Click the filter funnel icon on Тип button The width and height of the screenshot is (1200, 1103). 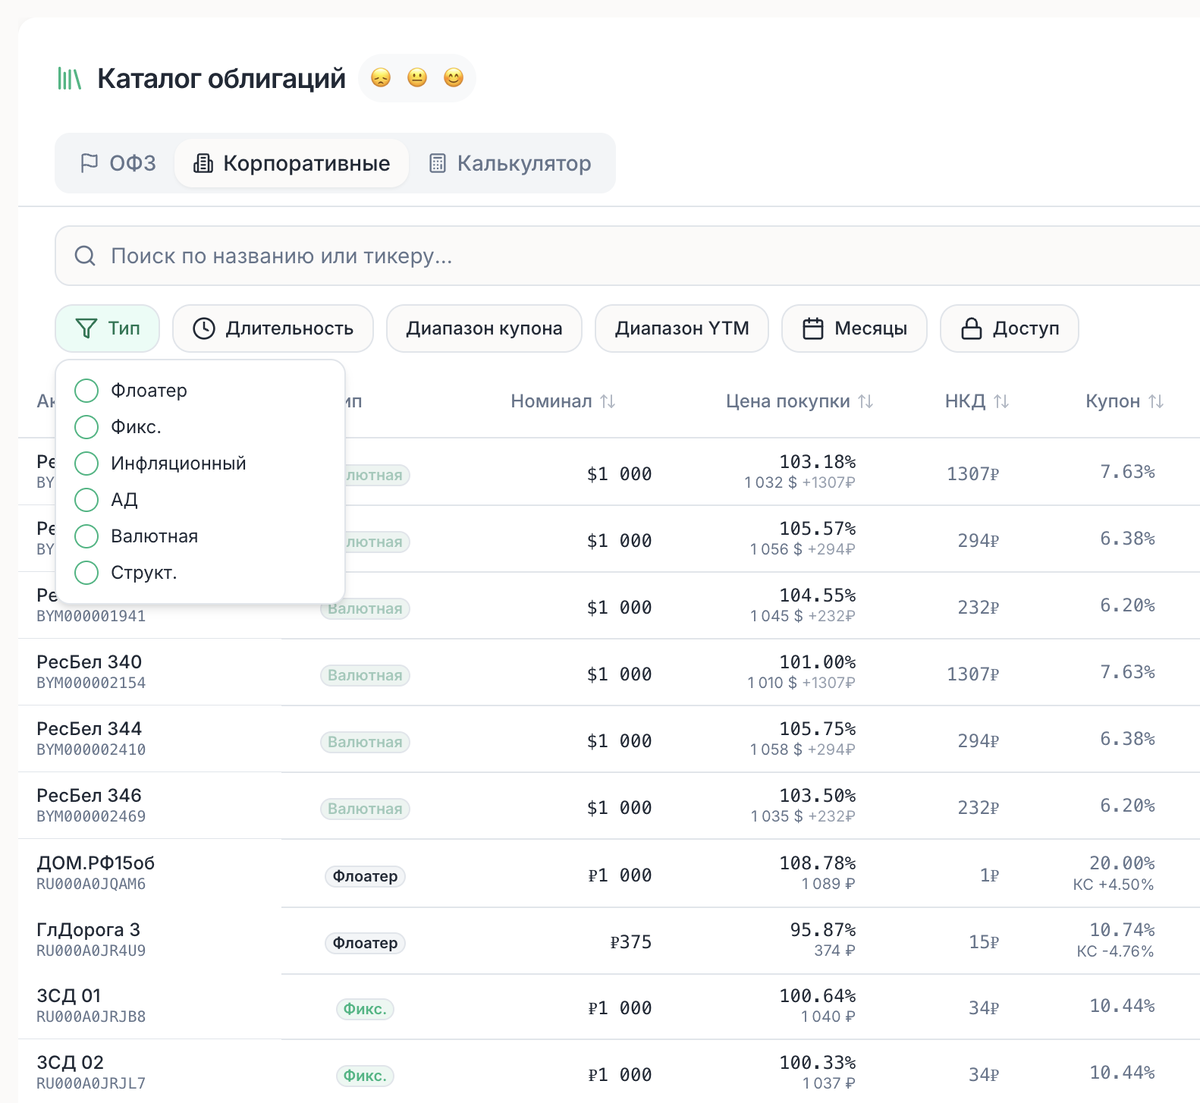point(85,328)
